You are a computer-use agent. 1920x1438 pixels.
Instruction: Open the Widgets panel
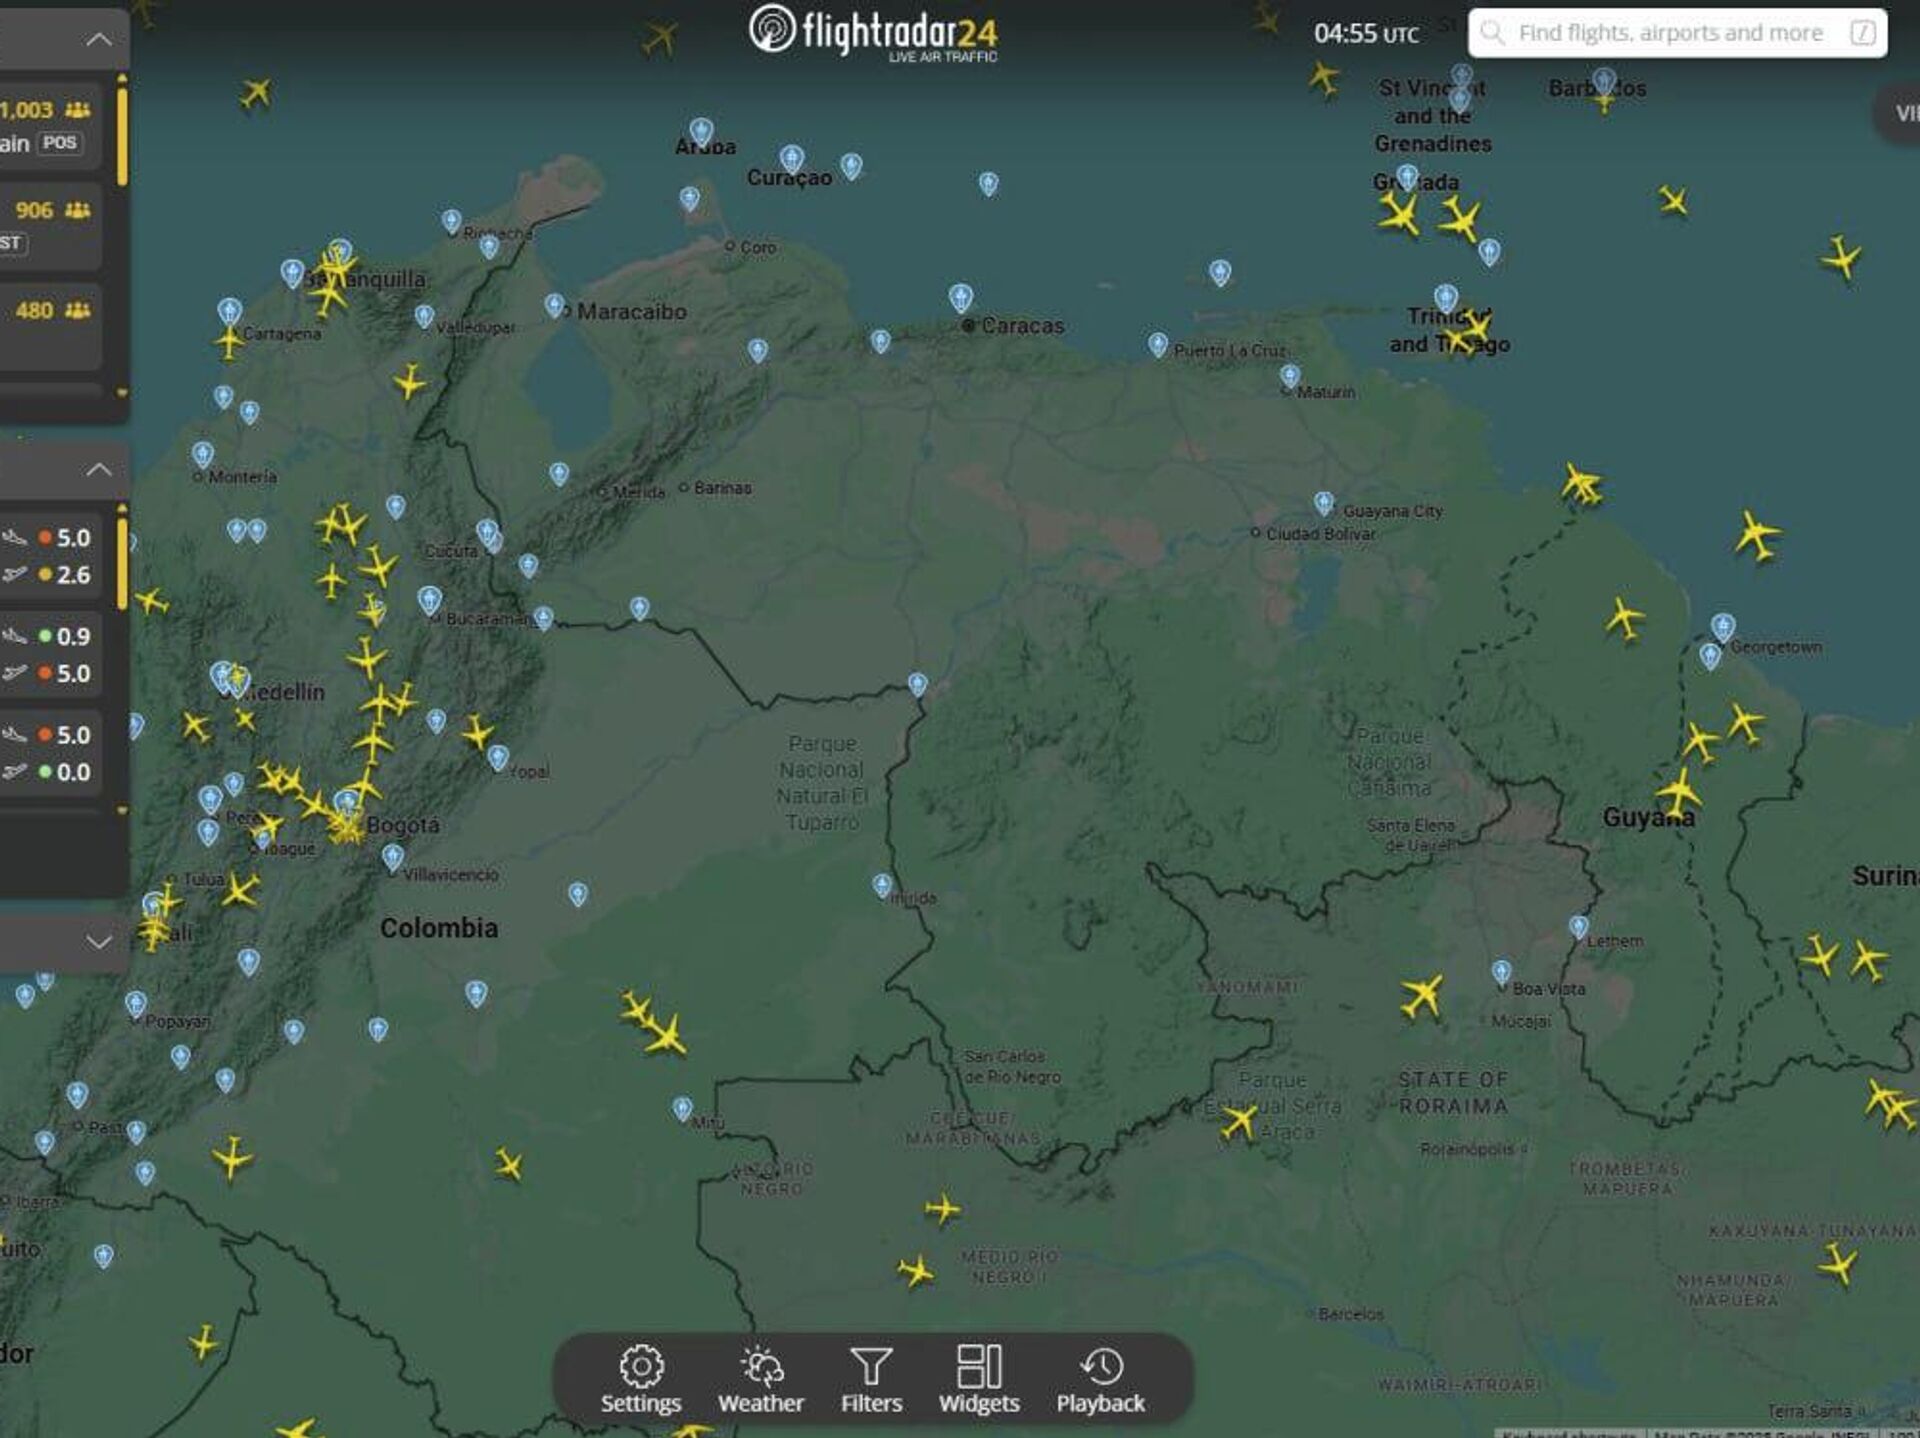tap(979, 1380)
